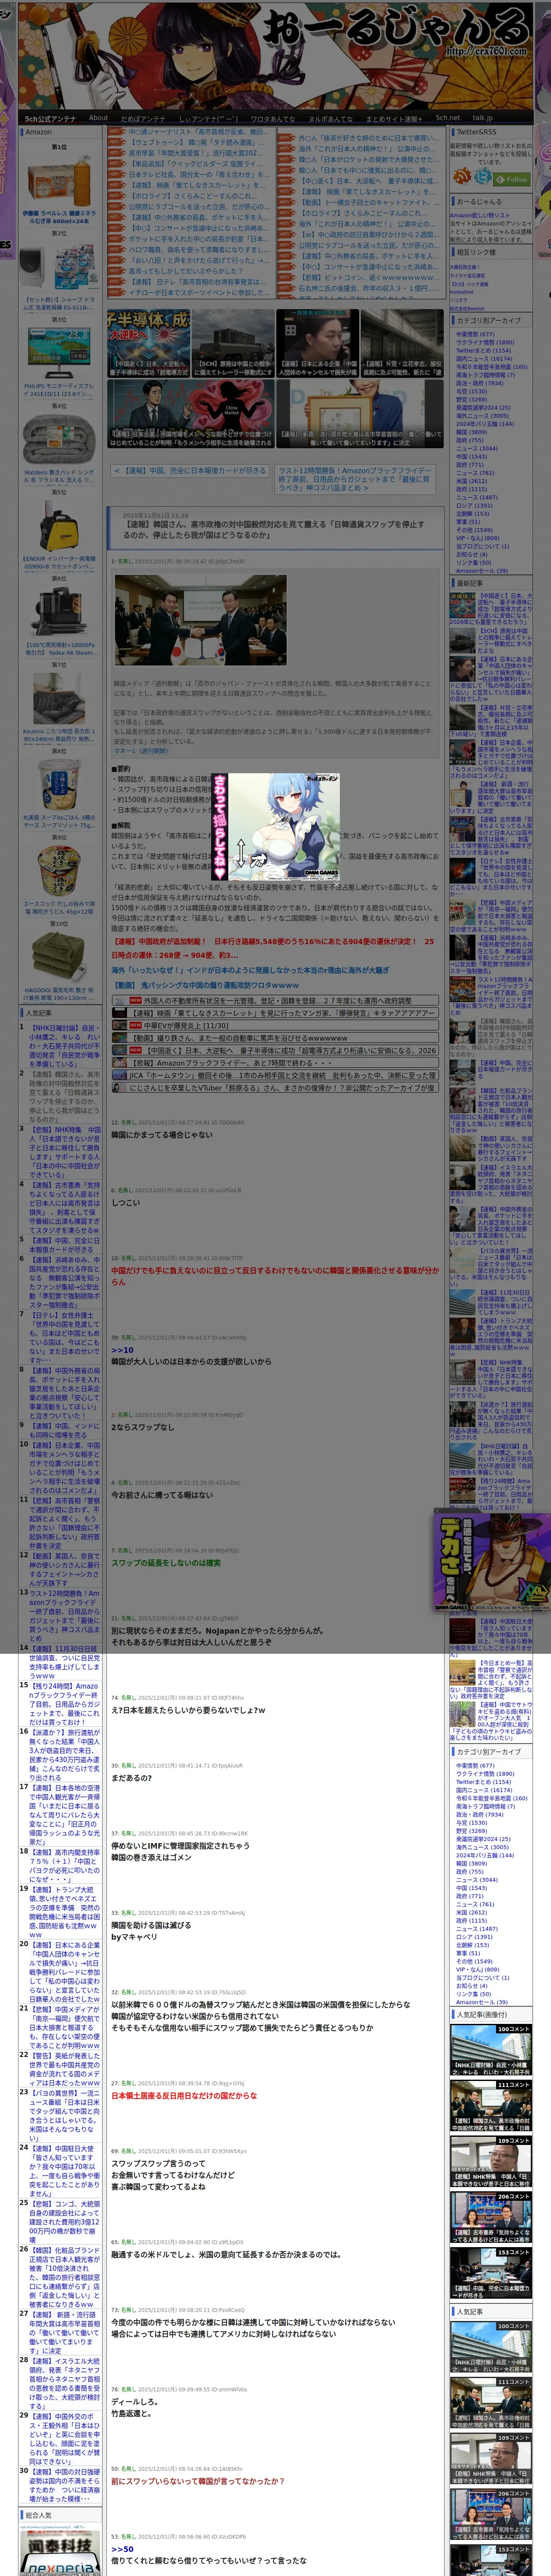Open the 【ウェブトゥーン】鬱の俺 headline

click(x=197, y=142)
